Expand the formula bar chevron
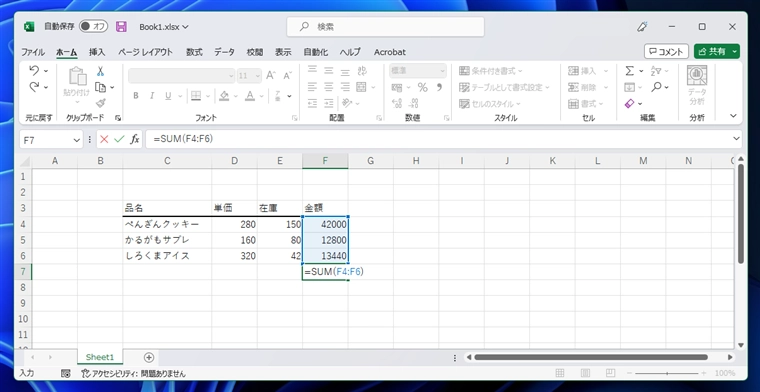This screenshot has width=760, height=392. click(736, 139)
